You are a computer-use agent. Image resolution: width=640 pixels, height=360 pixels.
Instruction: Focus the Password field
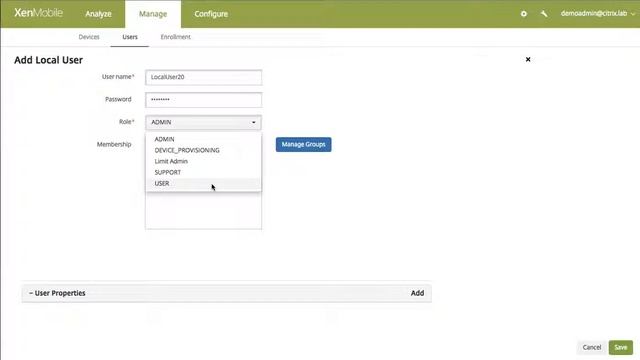click(x=203, y=100)
